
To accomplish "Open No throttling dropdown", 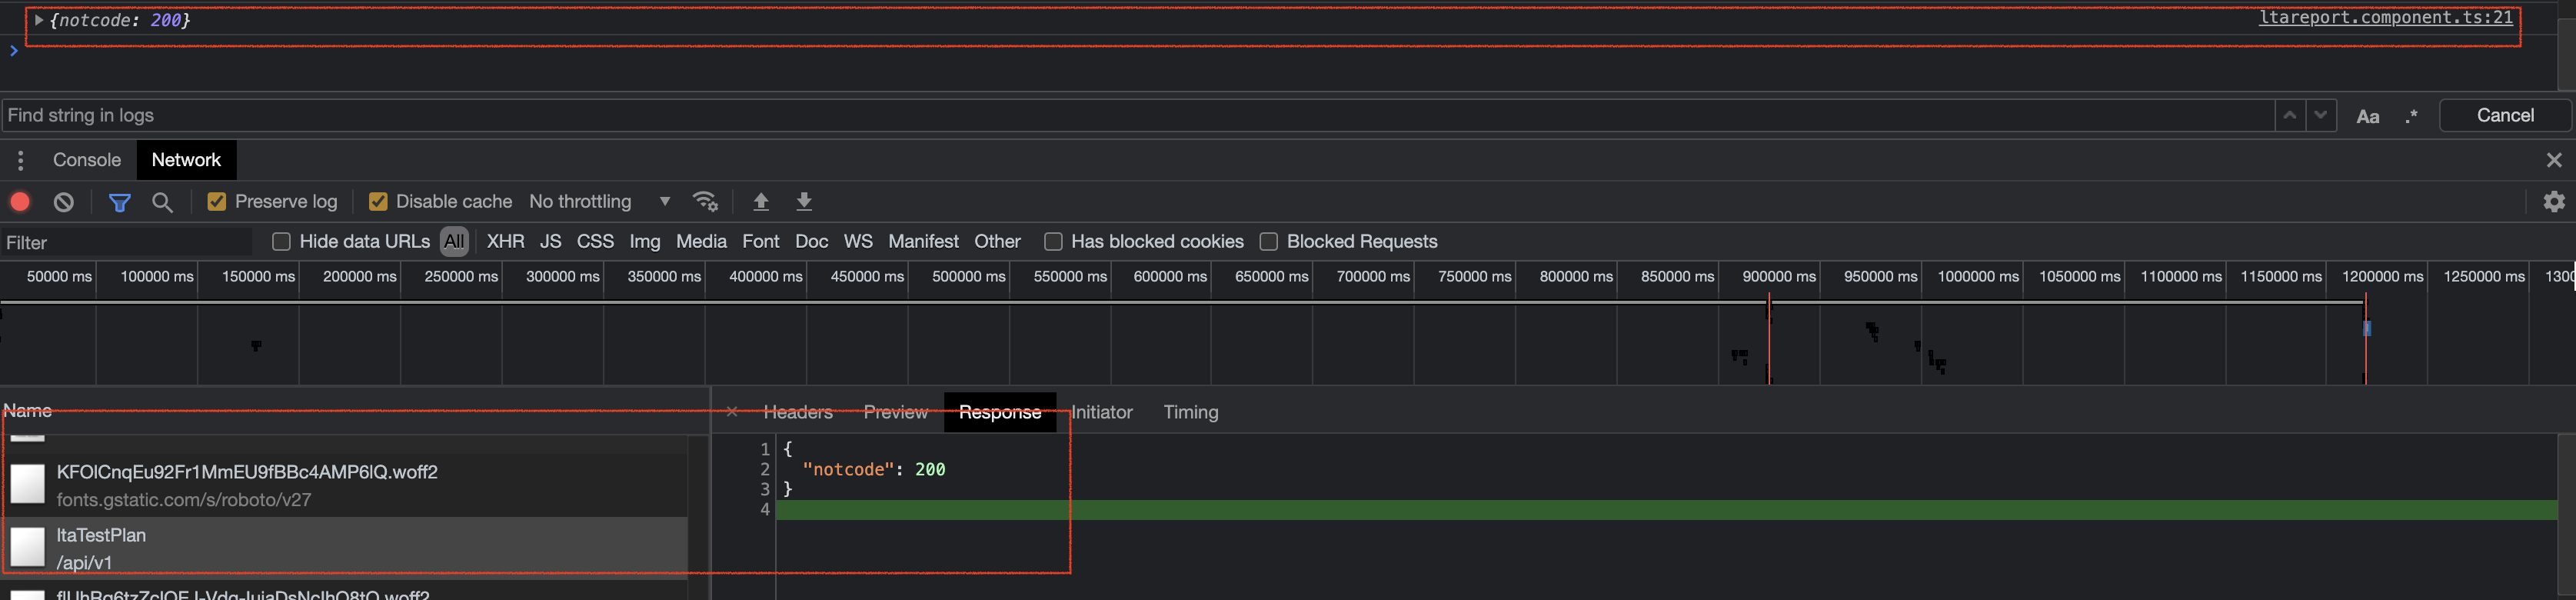I will (x=600, y=202).
